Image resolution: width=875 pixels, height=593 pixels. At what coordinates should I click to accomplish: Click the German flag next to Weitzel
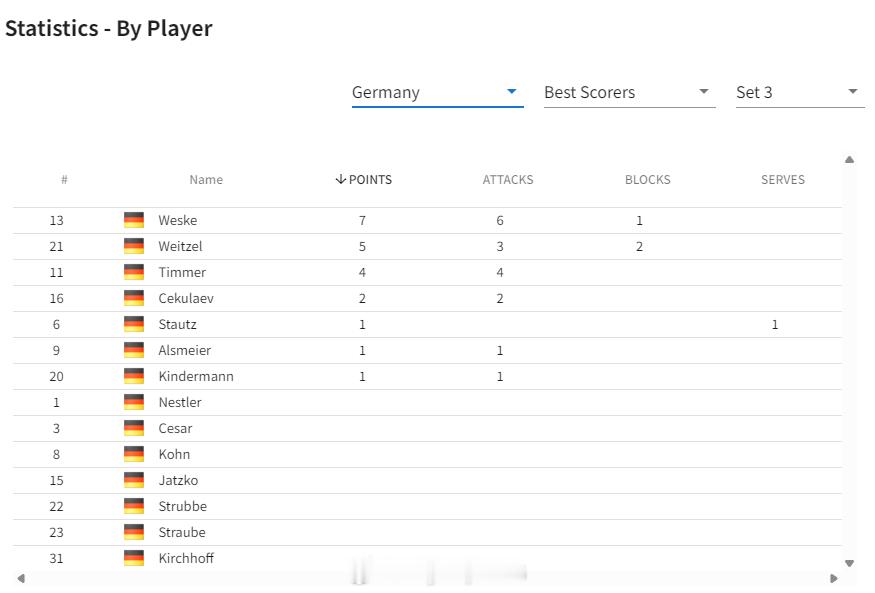134,246
